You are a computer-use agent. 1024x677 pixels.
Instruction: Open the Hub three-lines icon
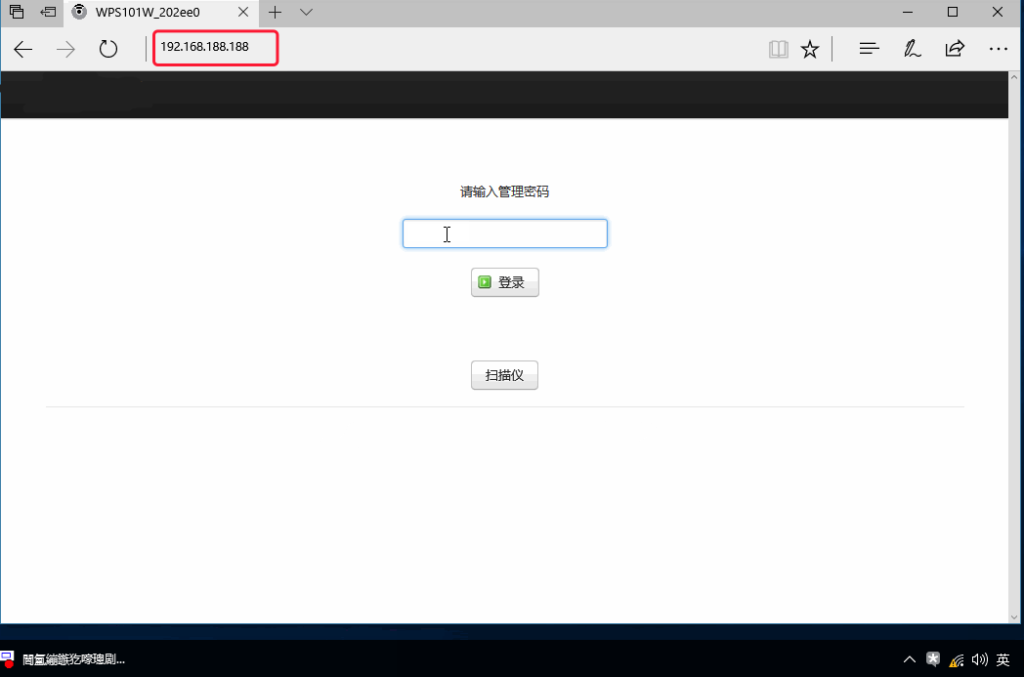869,49
